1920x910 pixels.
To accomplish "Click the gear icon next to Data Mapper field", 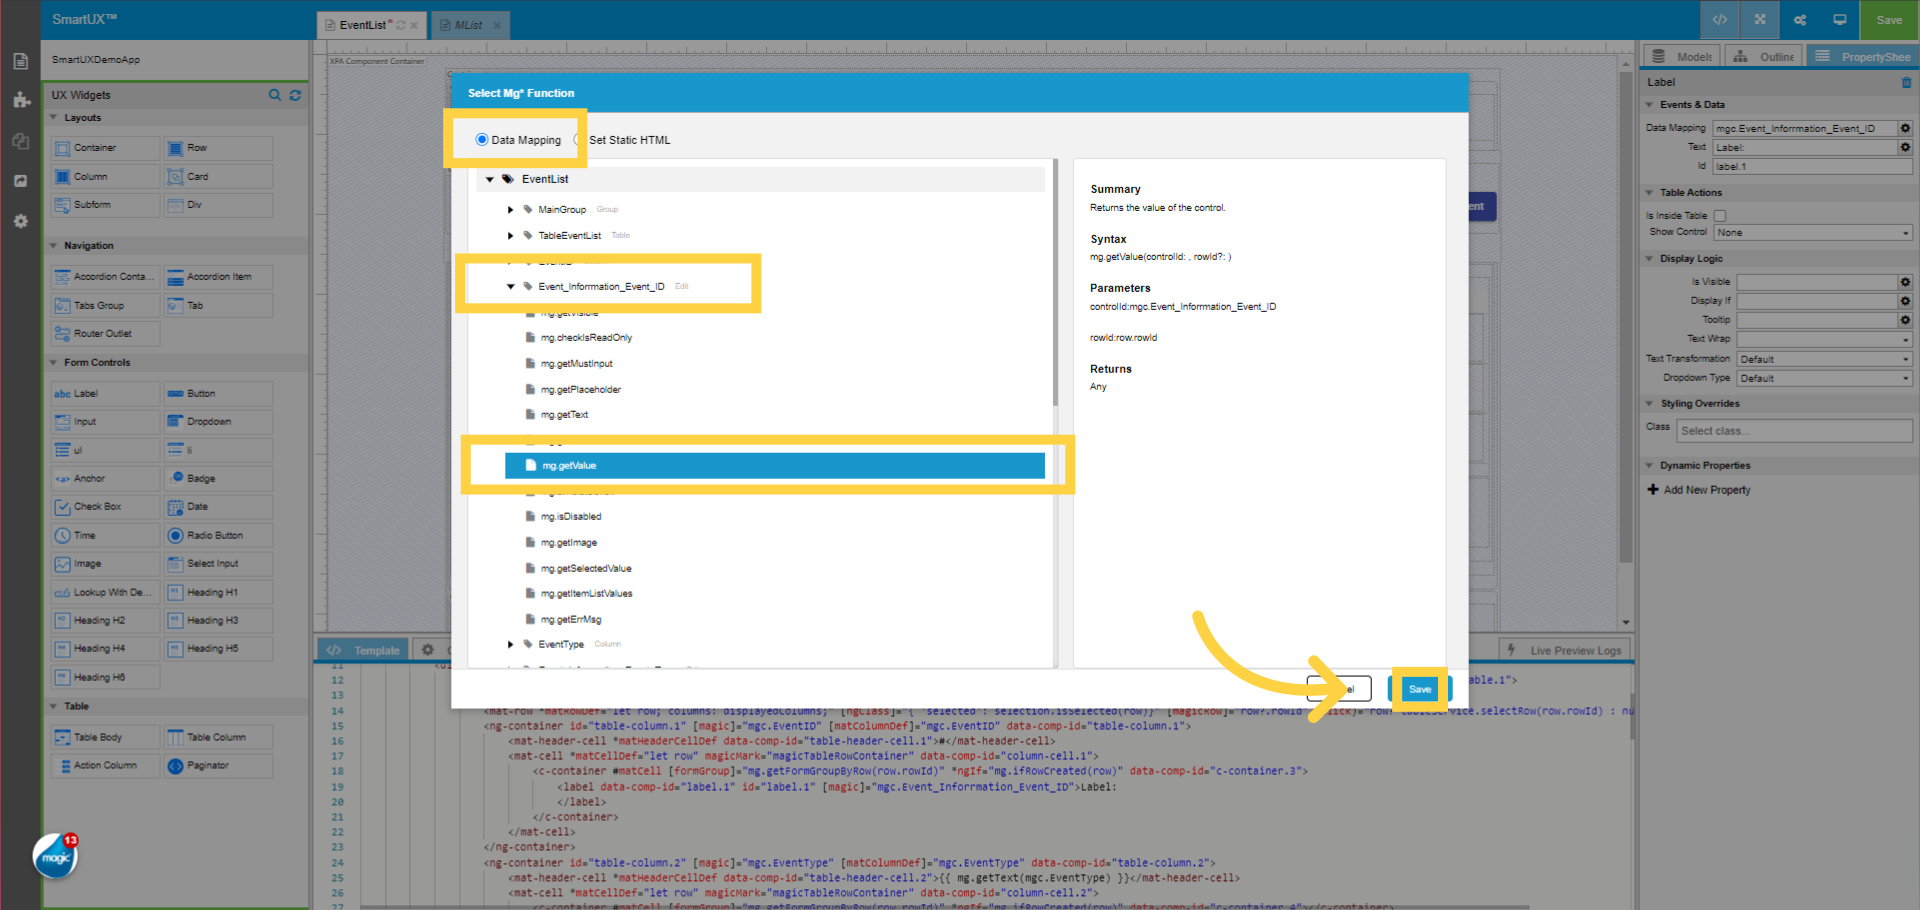I will point(1905,128).
